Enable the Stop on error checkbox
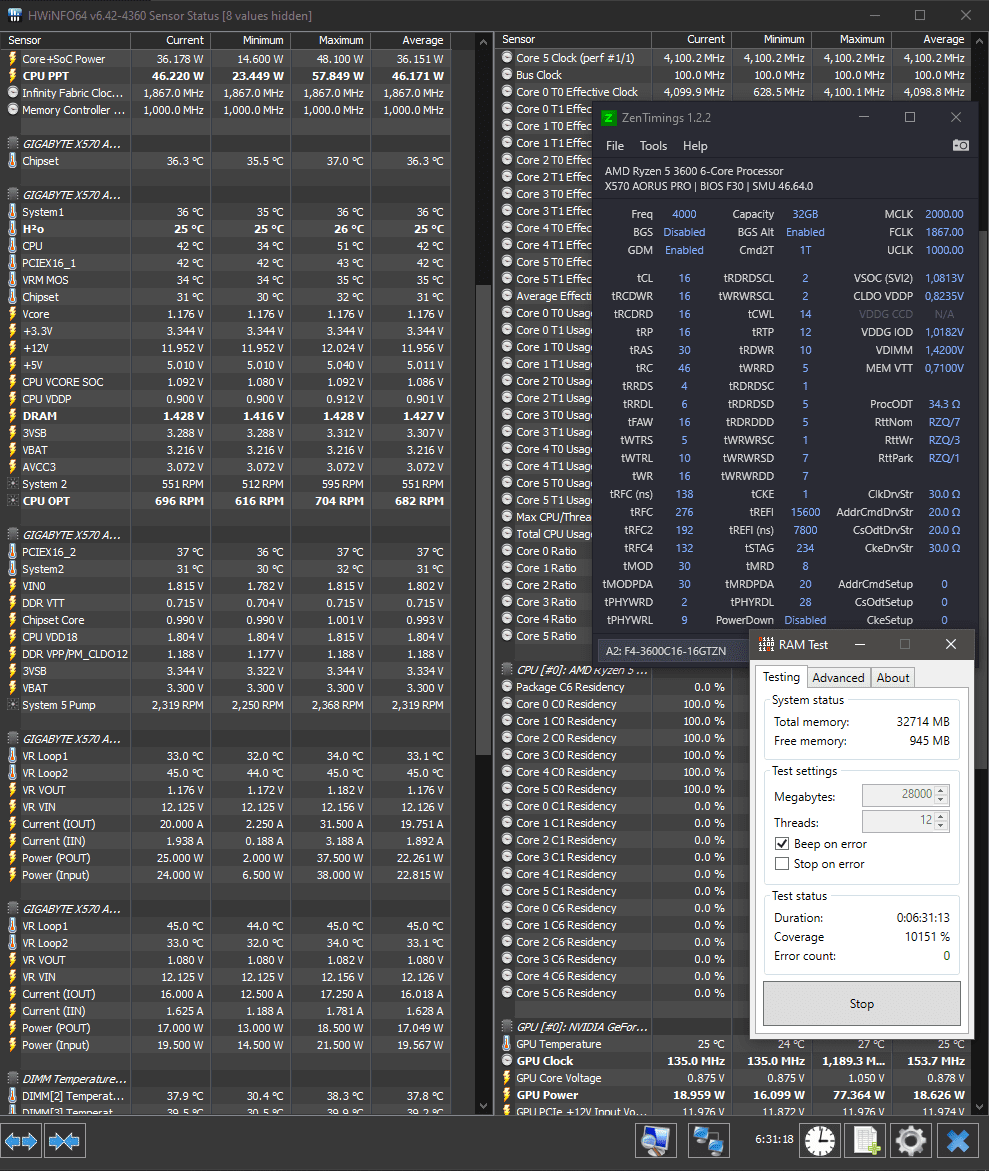989x1171 pixels. [782, 863]
